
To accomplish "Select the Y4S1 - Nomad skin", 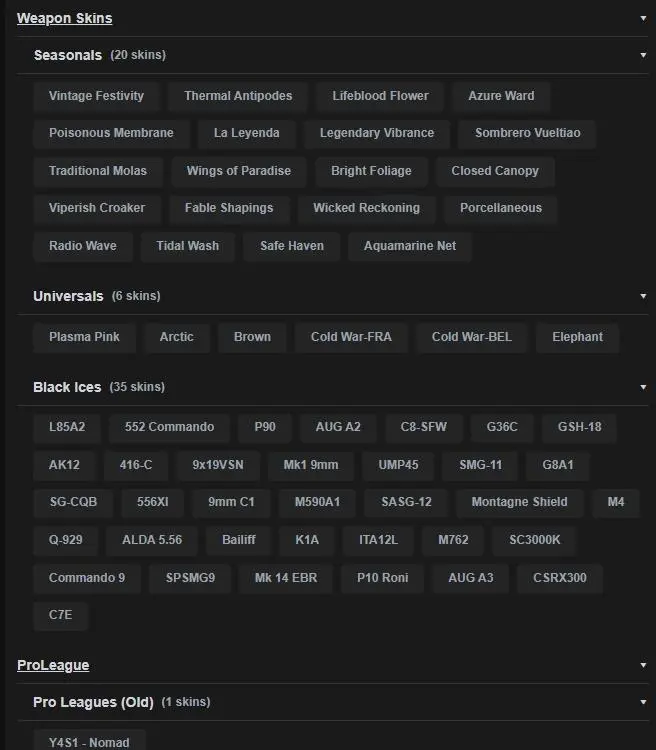I will (89, 741).
